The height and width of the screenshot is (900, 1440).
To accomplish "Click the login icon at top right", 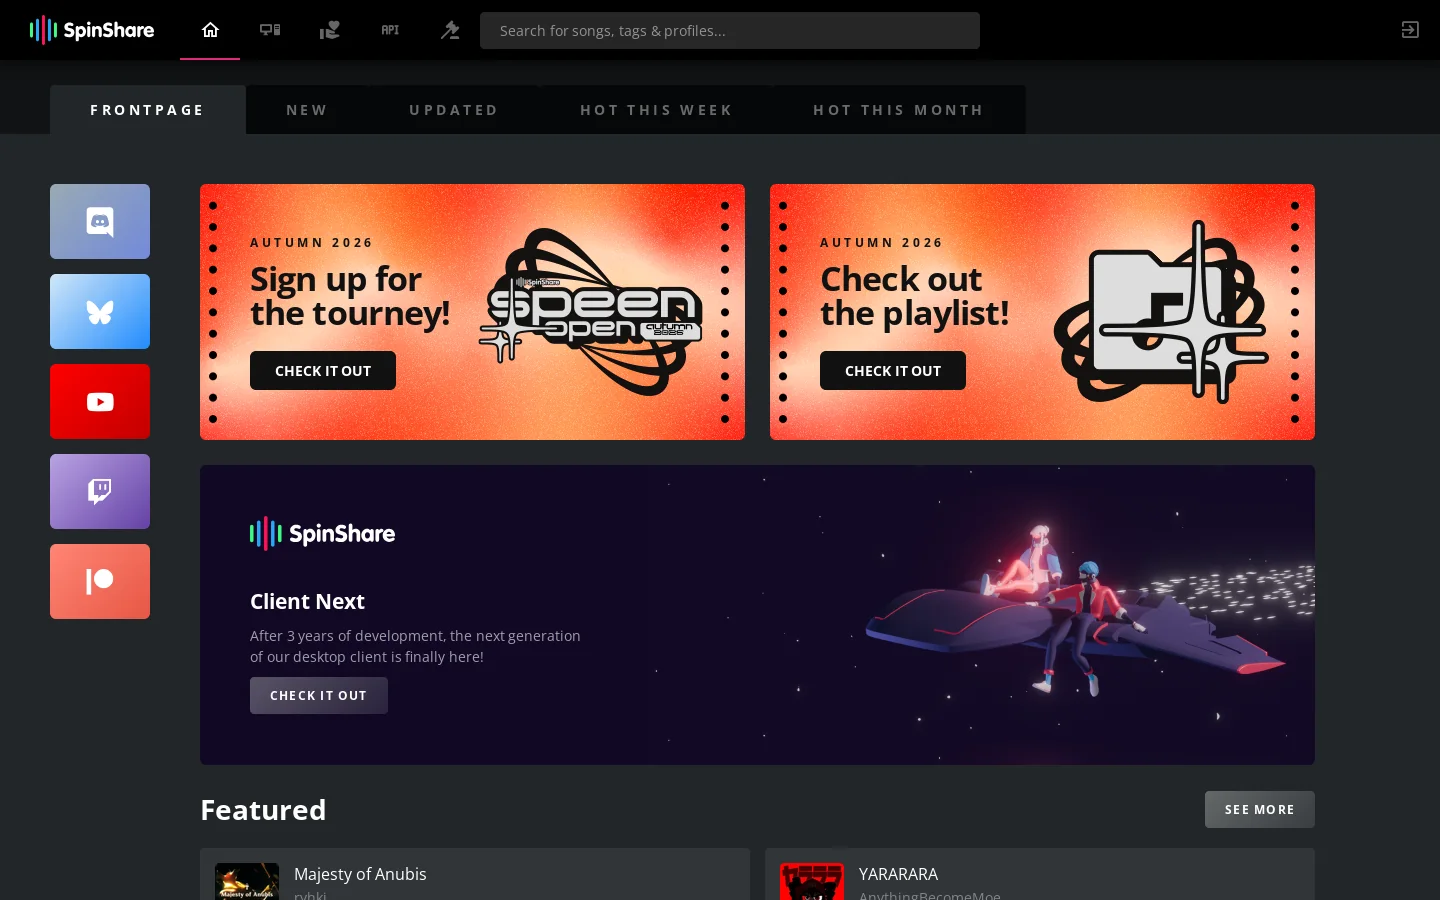I will (1410, 30).
